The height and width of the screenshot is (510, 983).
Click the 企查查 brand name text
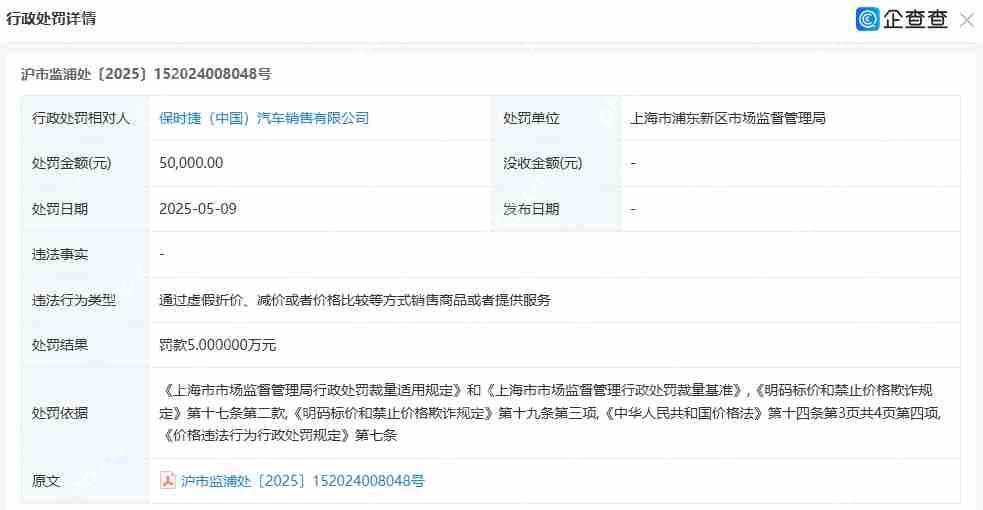coord(915,19)
